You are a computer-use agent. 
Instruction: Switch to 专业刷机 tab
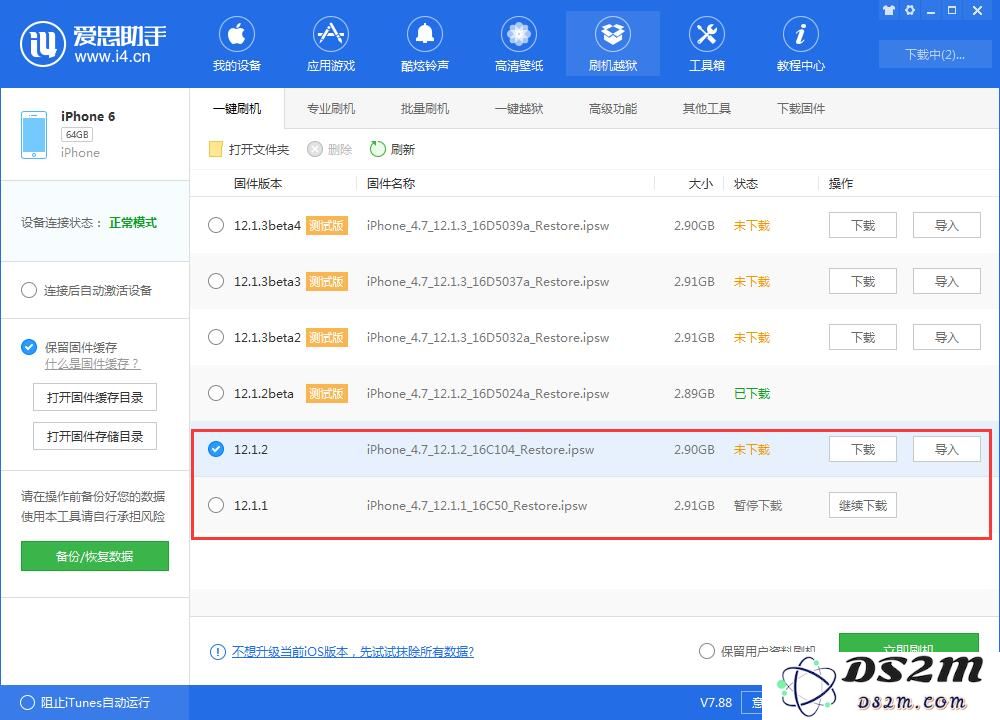click(330, 108)
